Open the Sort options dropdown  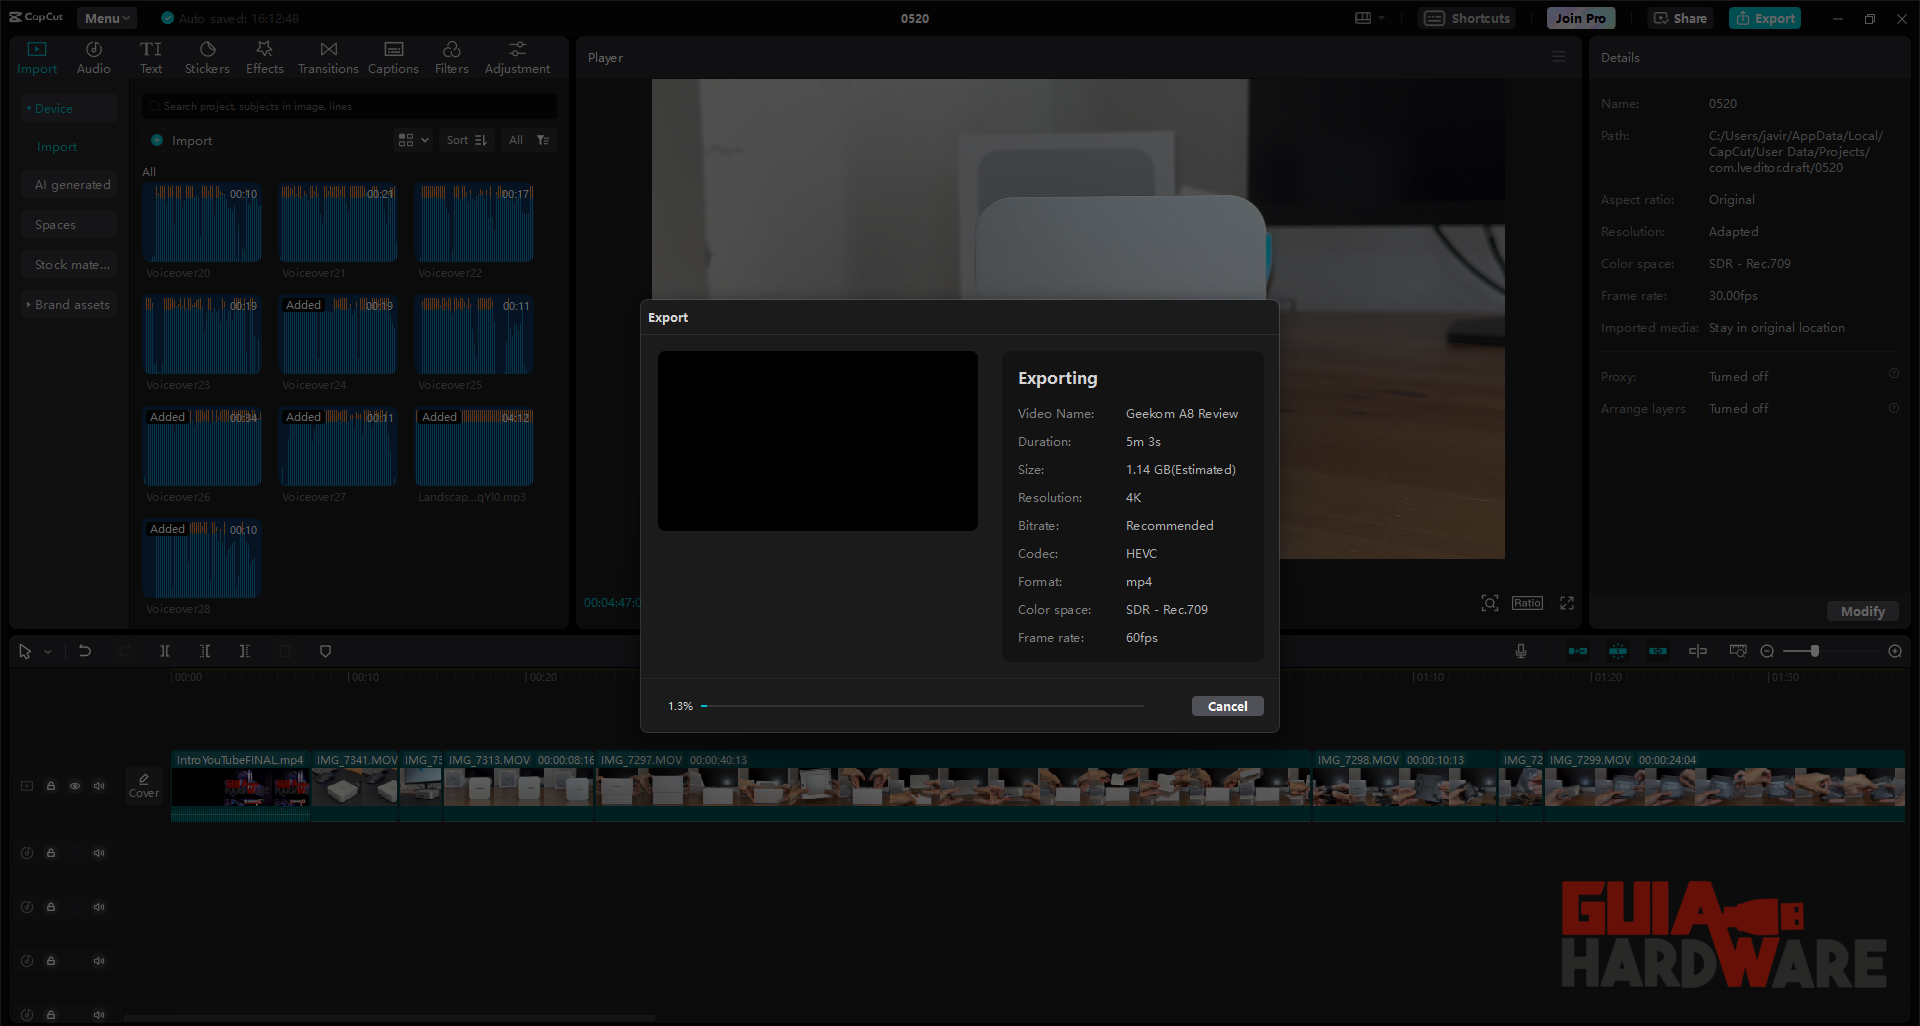467,140
